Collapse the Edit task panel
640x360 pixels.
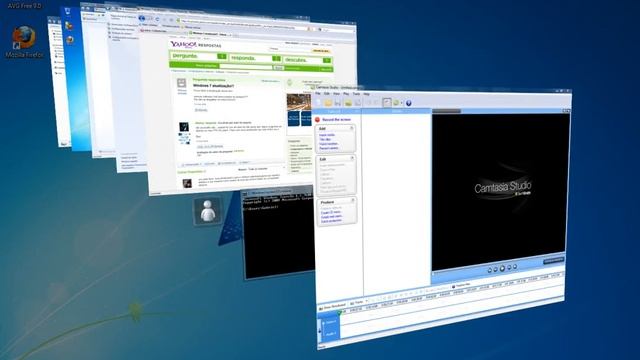(x=352, y=158)
